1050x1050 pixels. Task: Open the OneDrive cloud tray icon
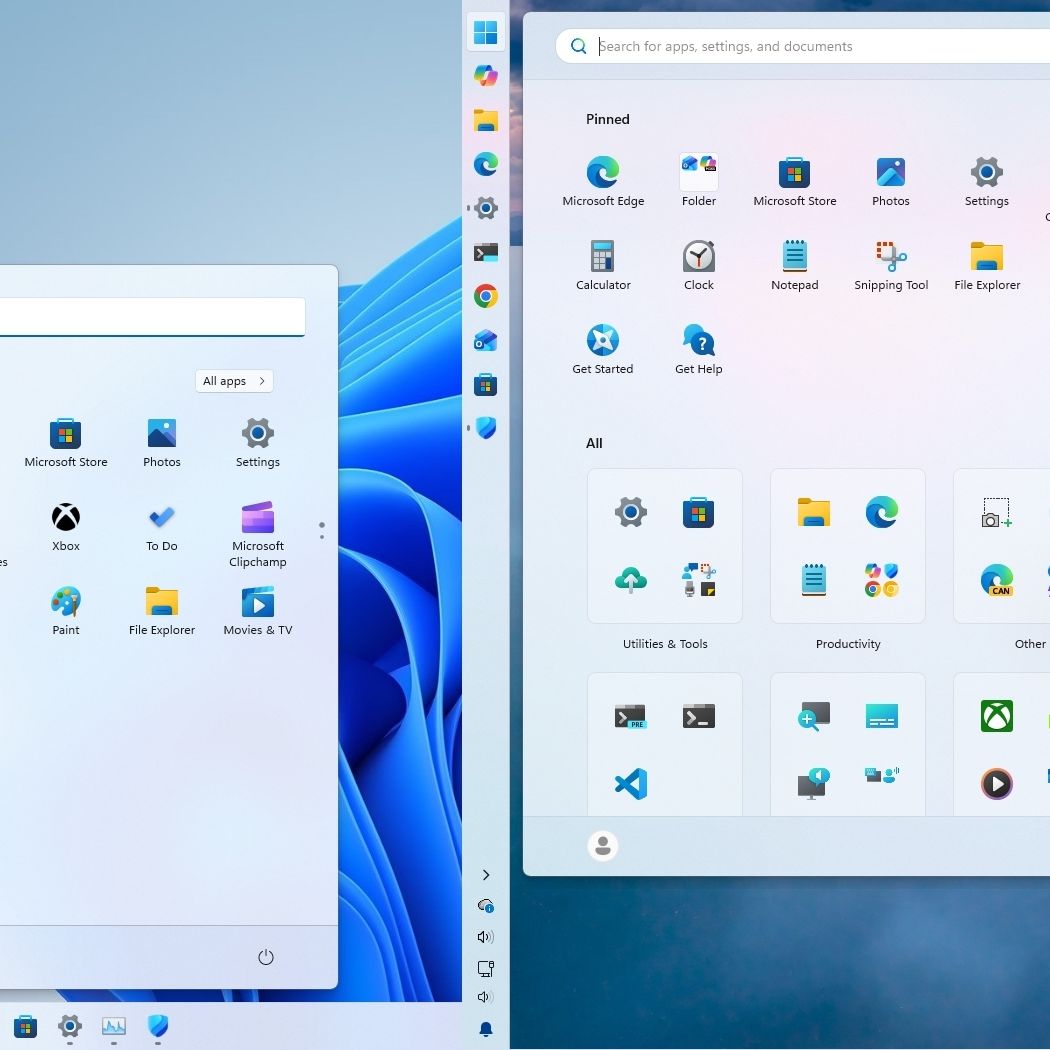pyautogui.click(x=486, y=906)
